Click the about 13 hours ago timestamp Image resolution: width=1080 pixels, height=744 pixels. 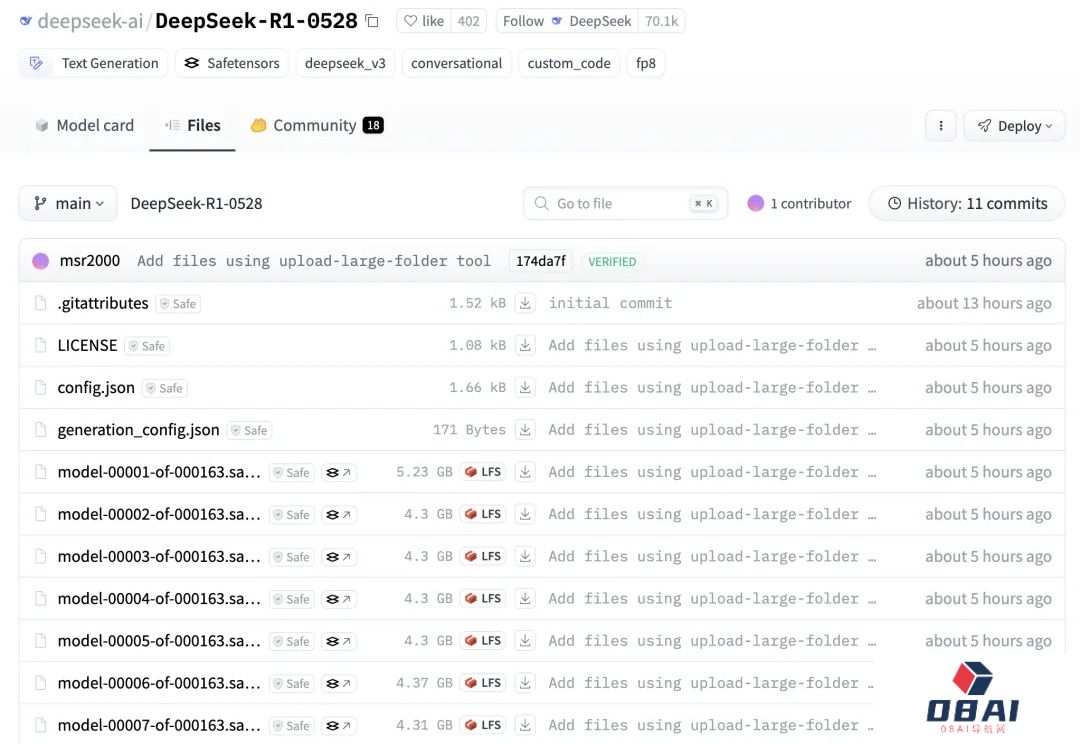984,303
